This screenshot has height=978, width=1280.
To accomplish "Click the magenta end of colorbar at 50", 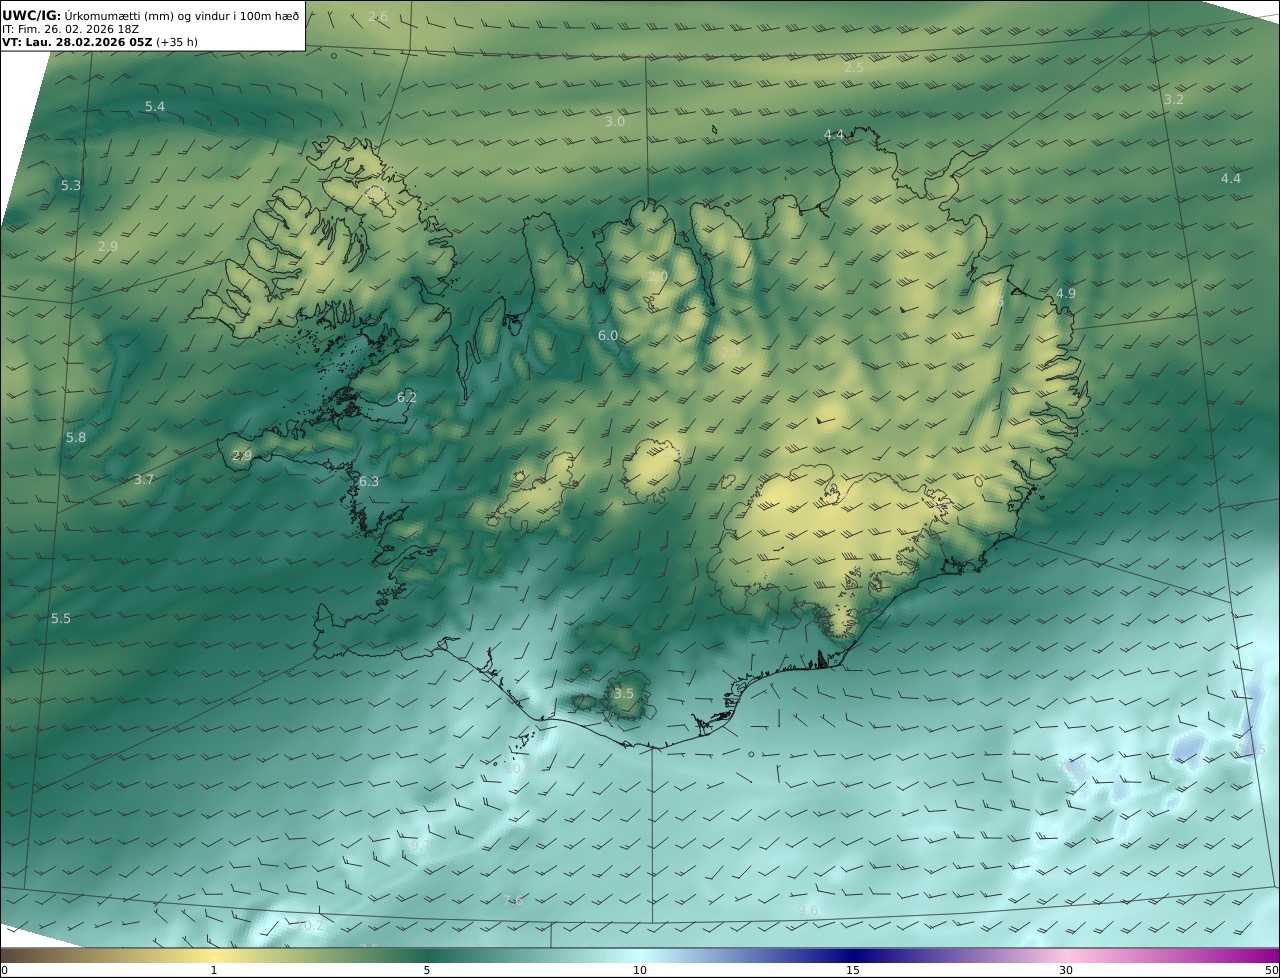I will point(1272,956).
